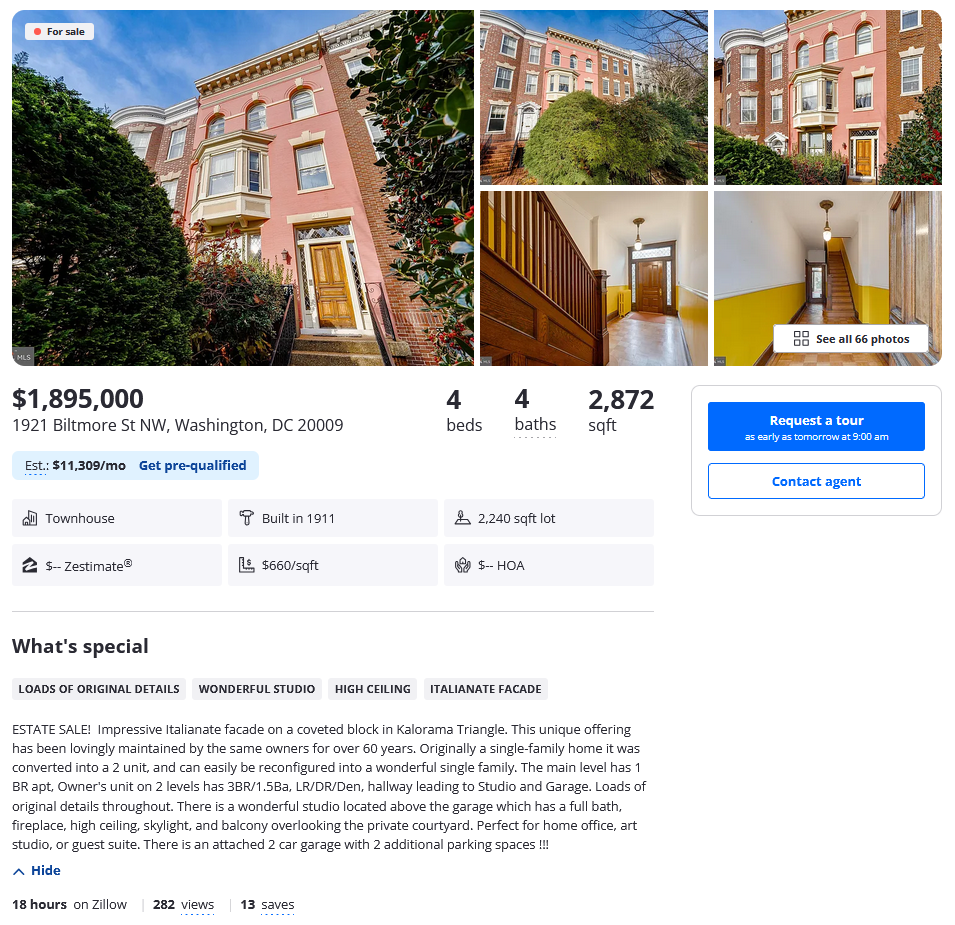
Task: Click the HOA hands icon
Action: 462,565
